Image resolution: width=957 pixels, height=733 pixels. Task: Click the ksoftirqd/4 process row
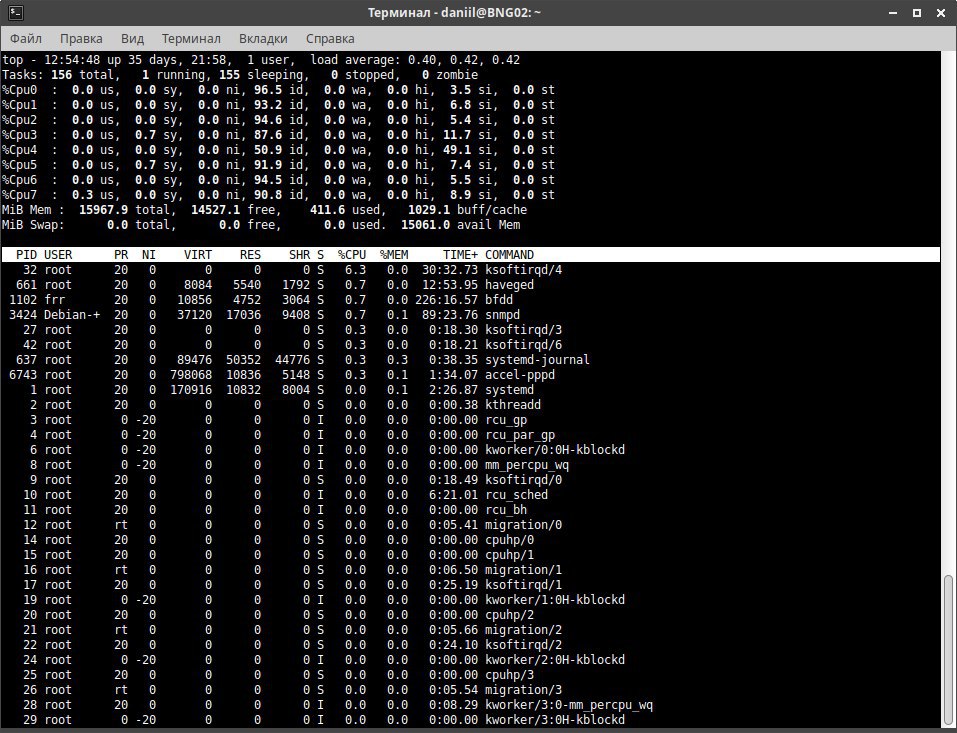point(471,270)
